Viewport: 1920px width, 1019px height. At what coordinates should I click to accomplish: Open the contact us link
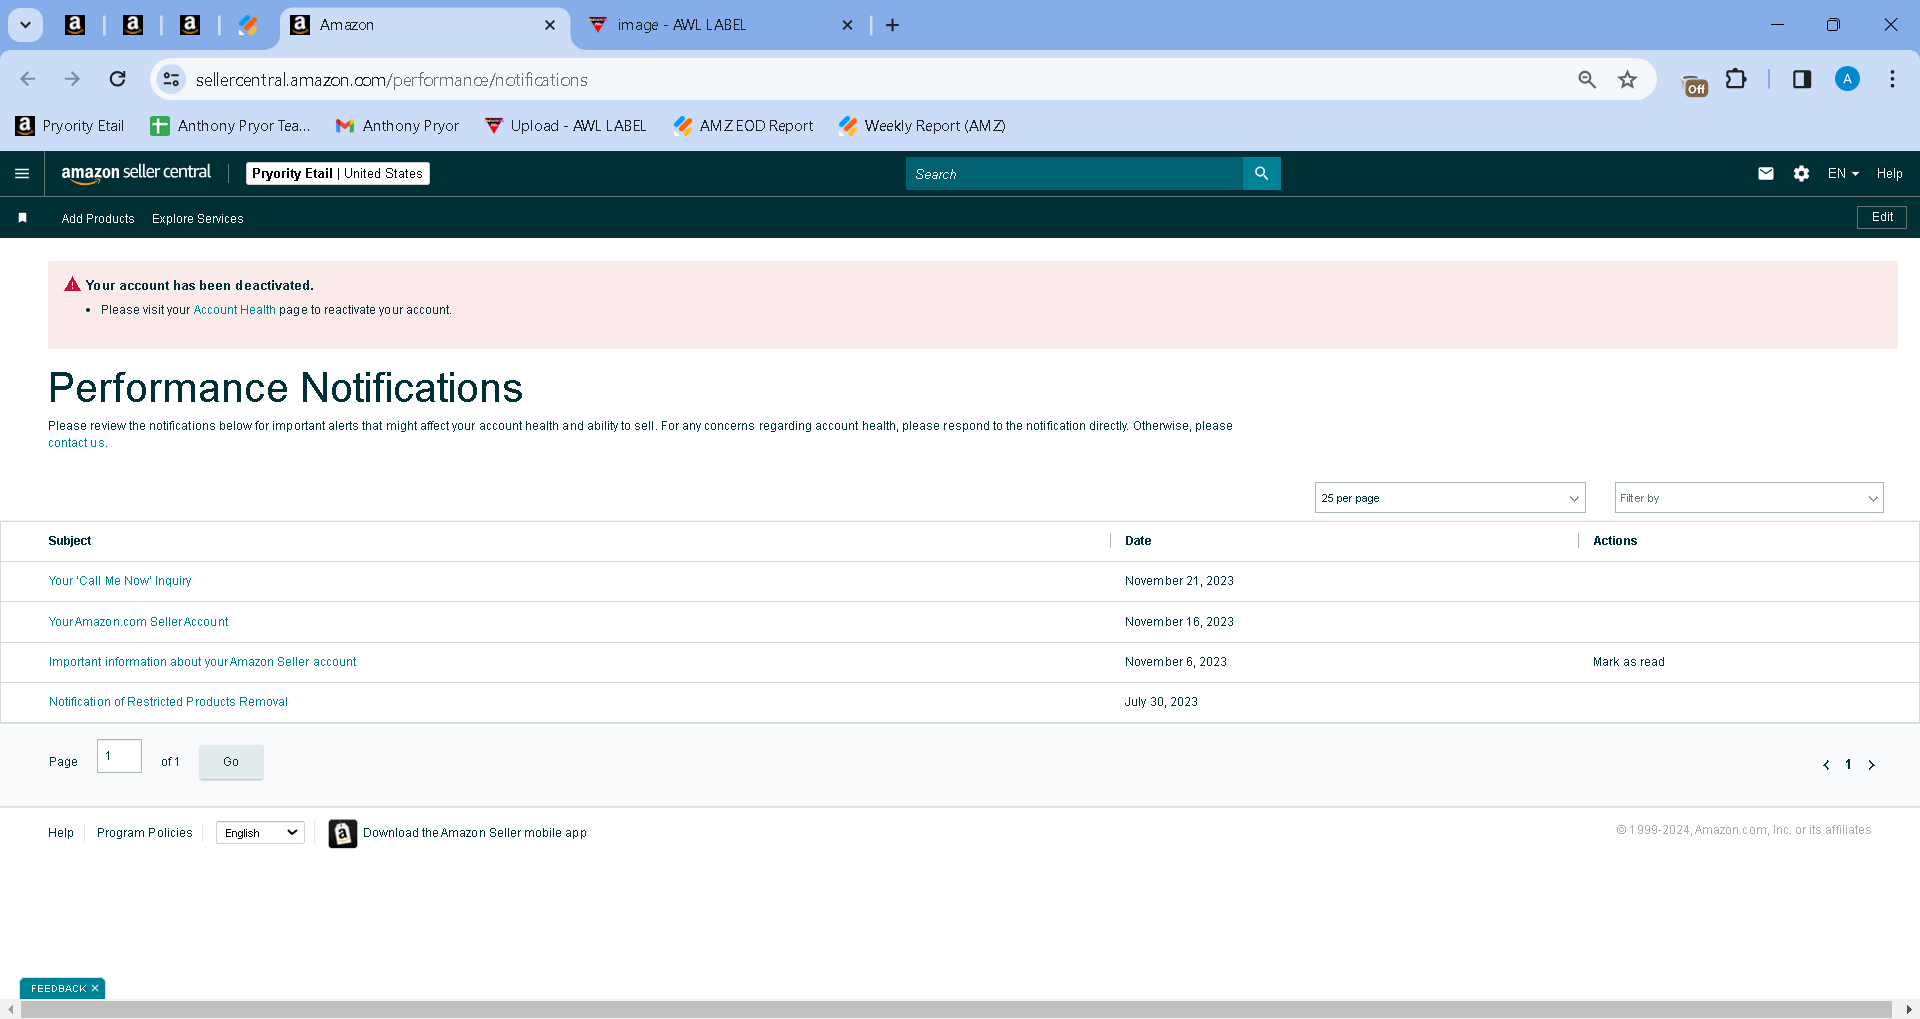pos(76,443)
